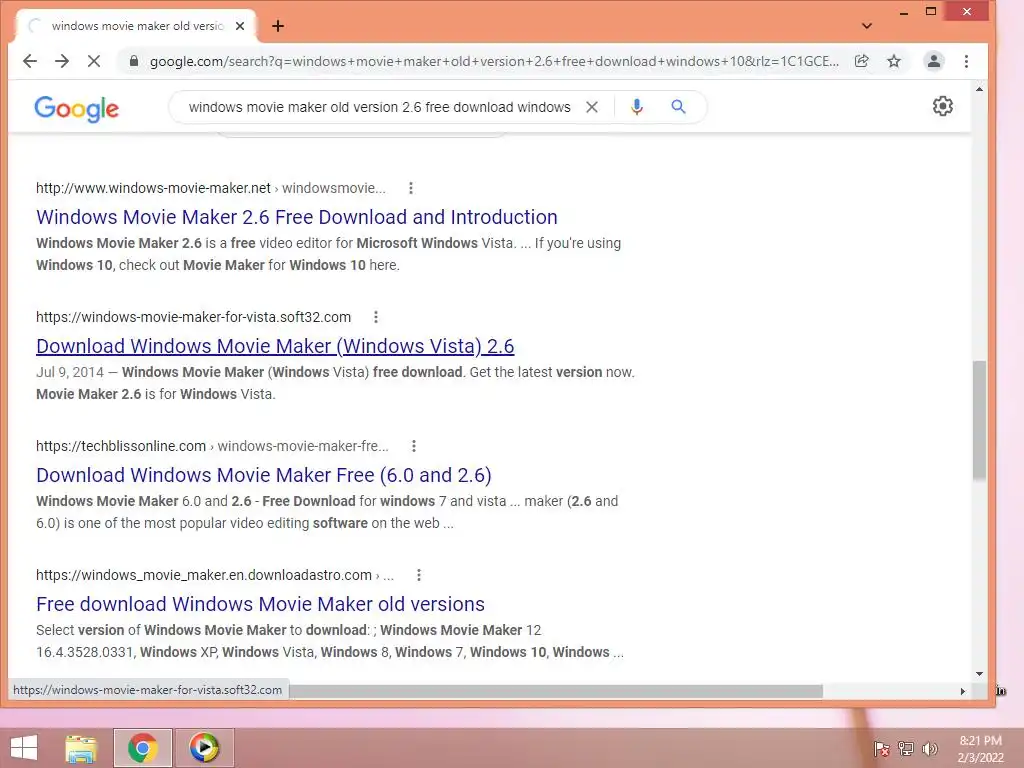This screenshot has height=768, width=1024.
Task: Open File Explorer from the taskbar
Action: 81,748
